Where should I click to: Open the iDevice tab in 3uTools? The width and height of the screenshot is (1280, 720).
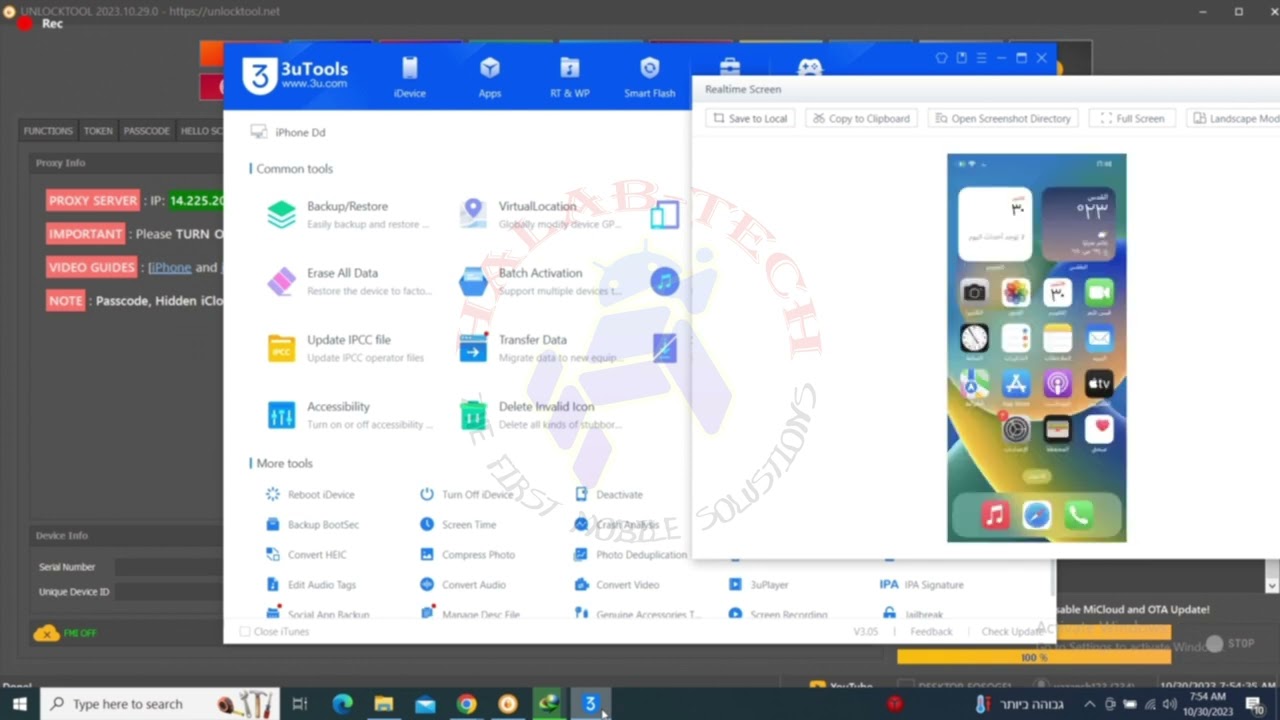coord(409,77)
